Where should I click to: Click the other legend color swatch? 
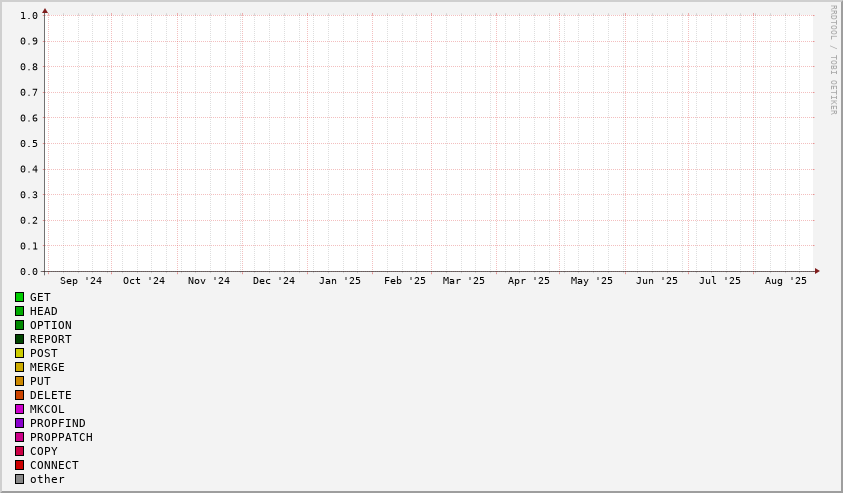click(19, 478)
